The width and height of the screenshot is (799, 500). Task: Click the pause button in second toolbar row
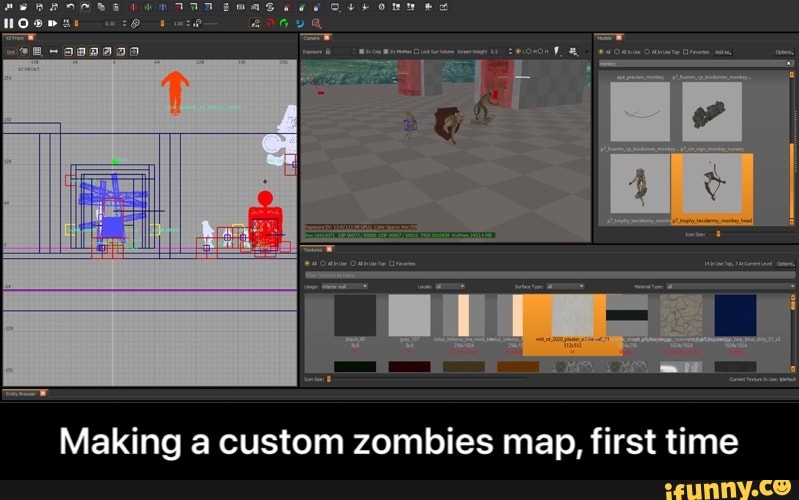tap(9, 23)
